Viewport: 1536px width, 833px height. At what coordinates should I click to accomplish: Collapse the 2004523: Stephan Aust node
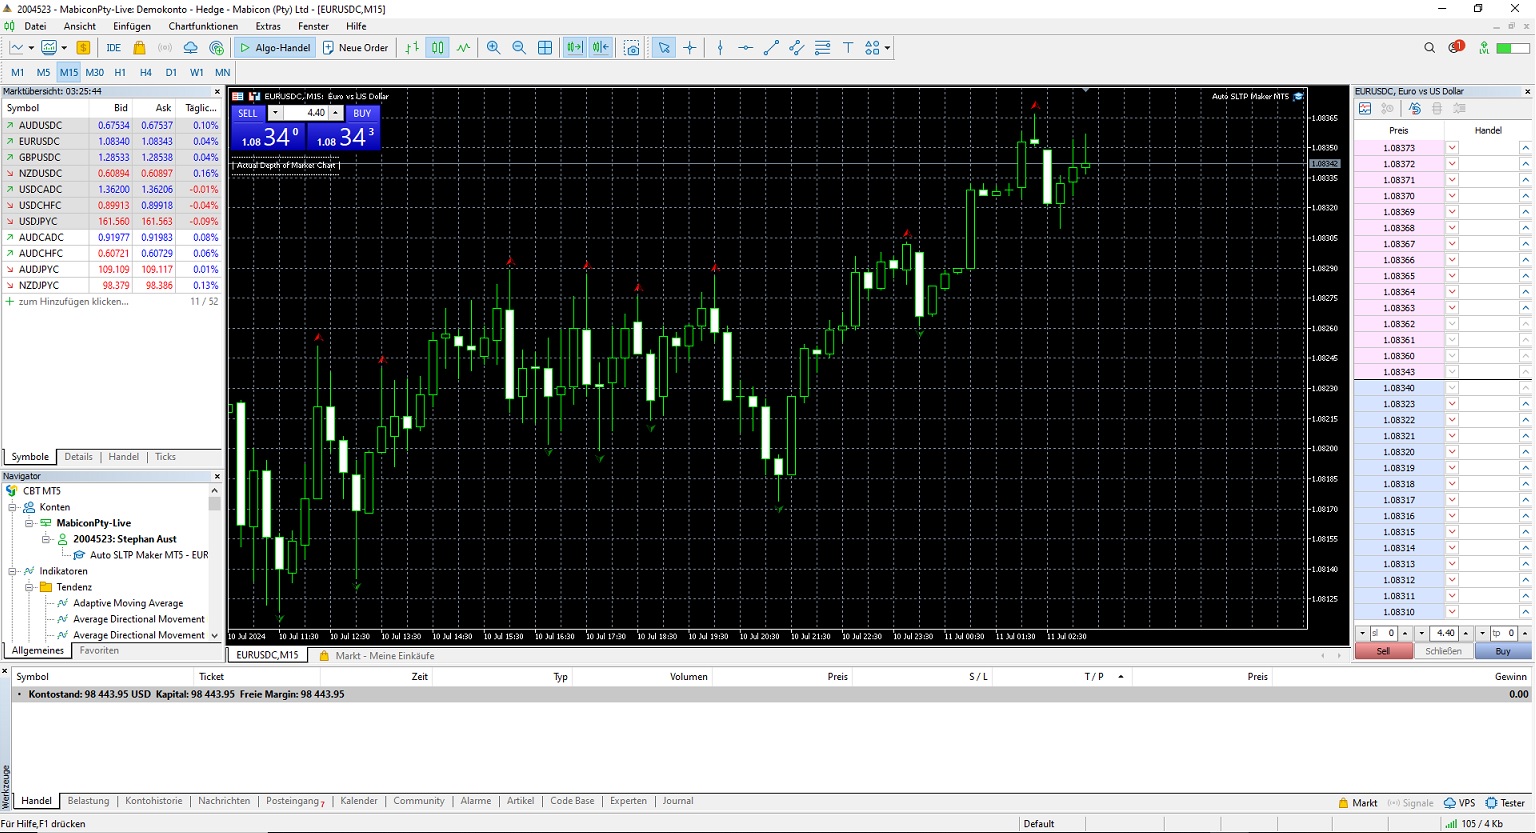pos(46,539)
